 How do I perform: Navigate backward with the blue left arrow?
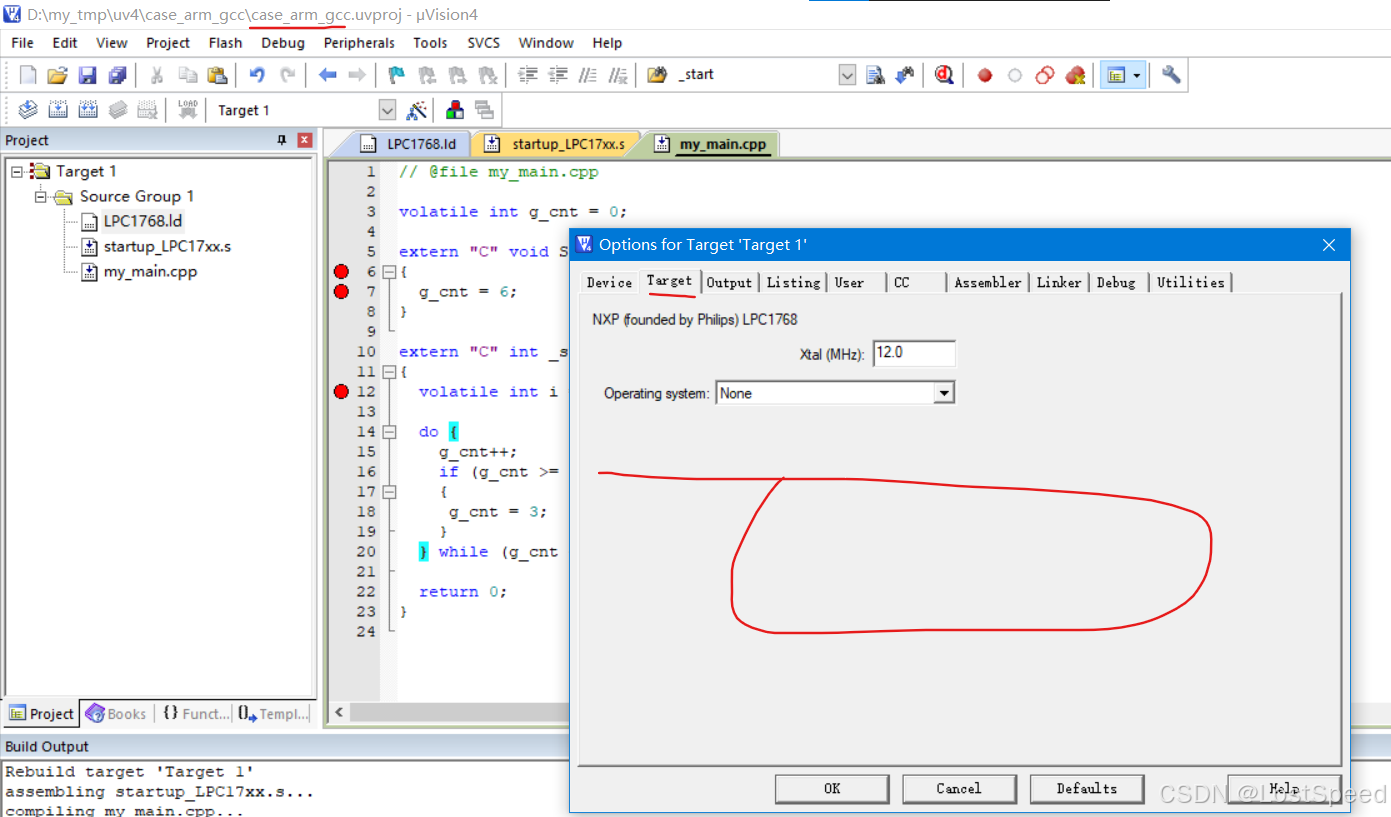pyautogui.click(x=327, y=75)
